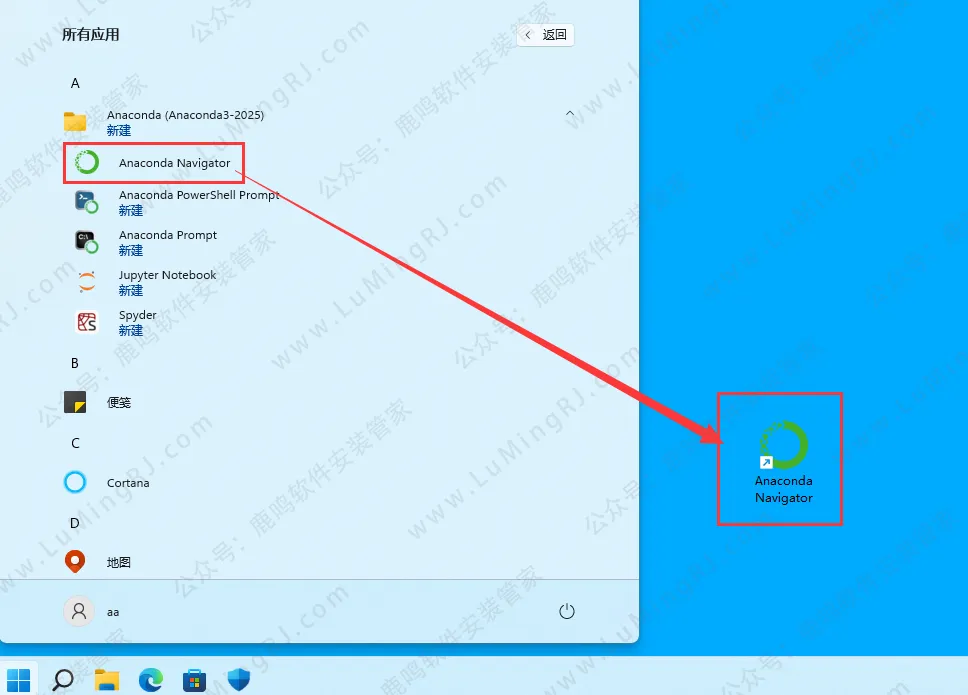The height and width of the screenshot is (695, 968).
Task: Select the Anaconda Navigator desktop shortcut
Action: click(x=783, y=462)
